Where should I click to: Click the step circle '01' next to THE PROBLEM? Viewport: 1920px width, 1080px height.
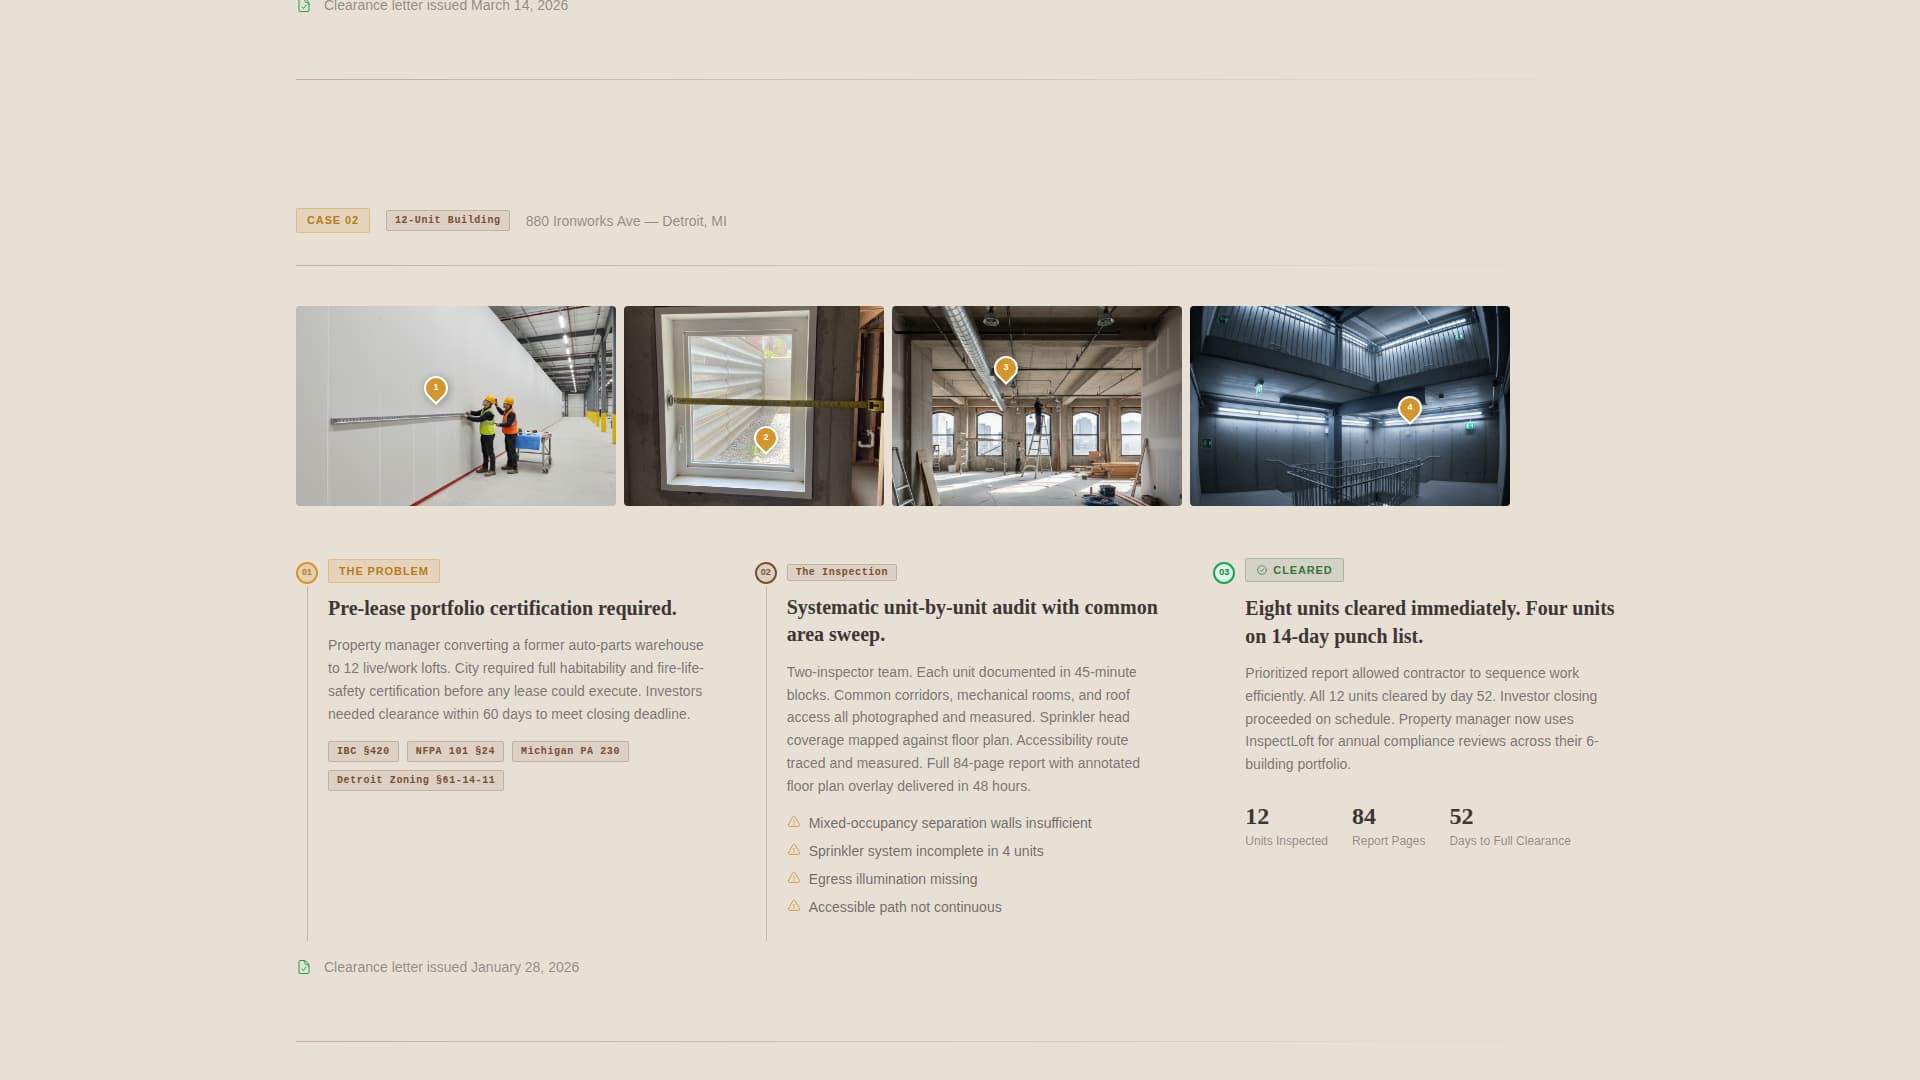pyautogui.click(x=307, y=572)
